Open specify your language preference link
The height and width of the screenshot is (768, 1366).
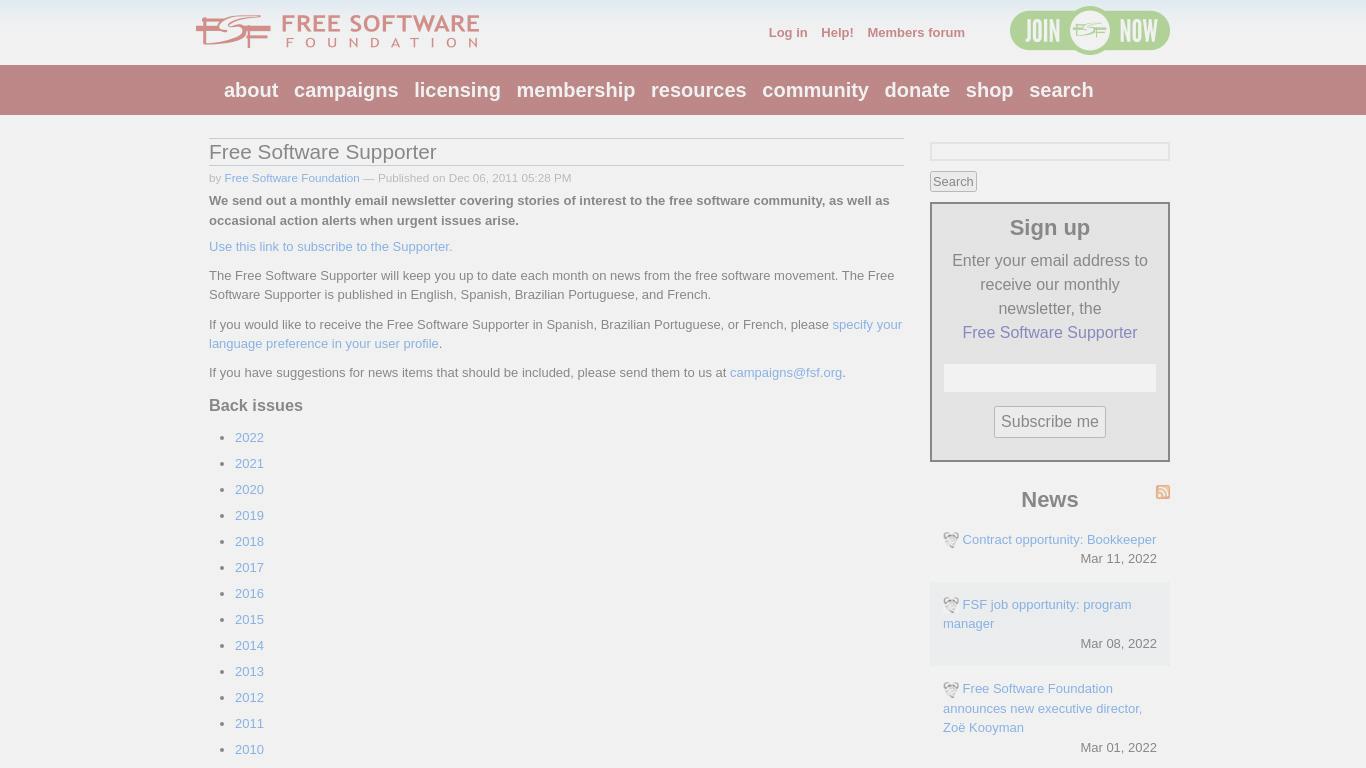tap(555, 334)
